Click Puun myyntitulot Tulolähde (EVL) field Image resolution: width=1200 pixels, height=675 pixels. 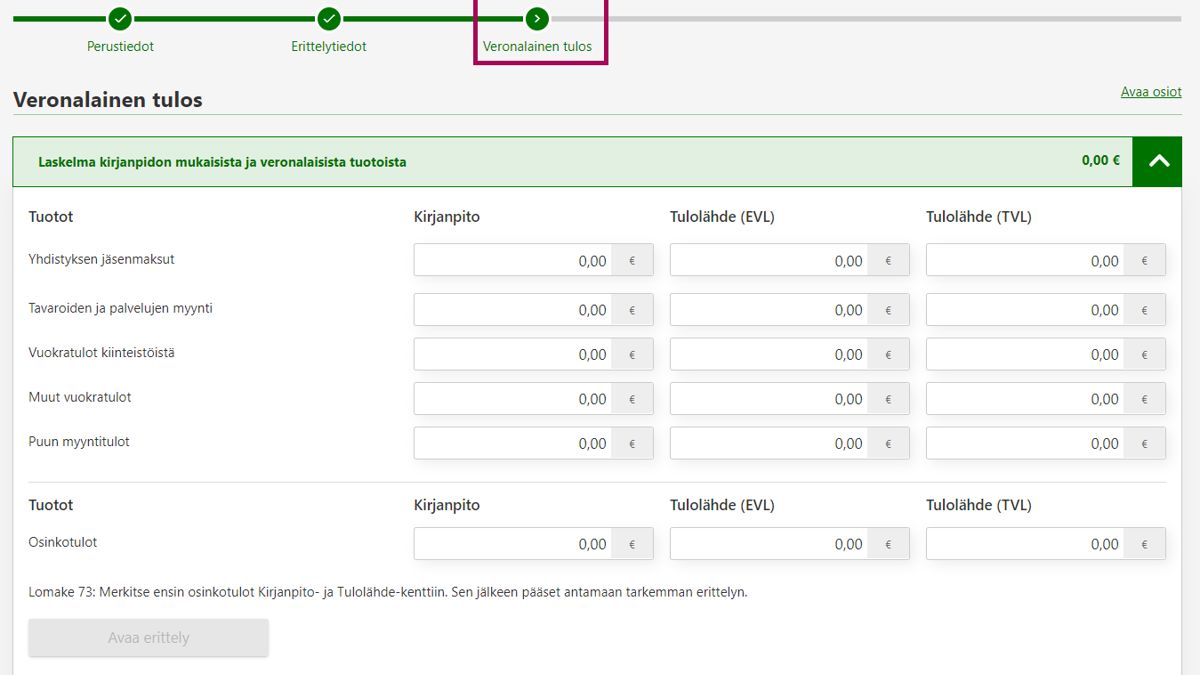click(769, 443)
